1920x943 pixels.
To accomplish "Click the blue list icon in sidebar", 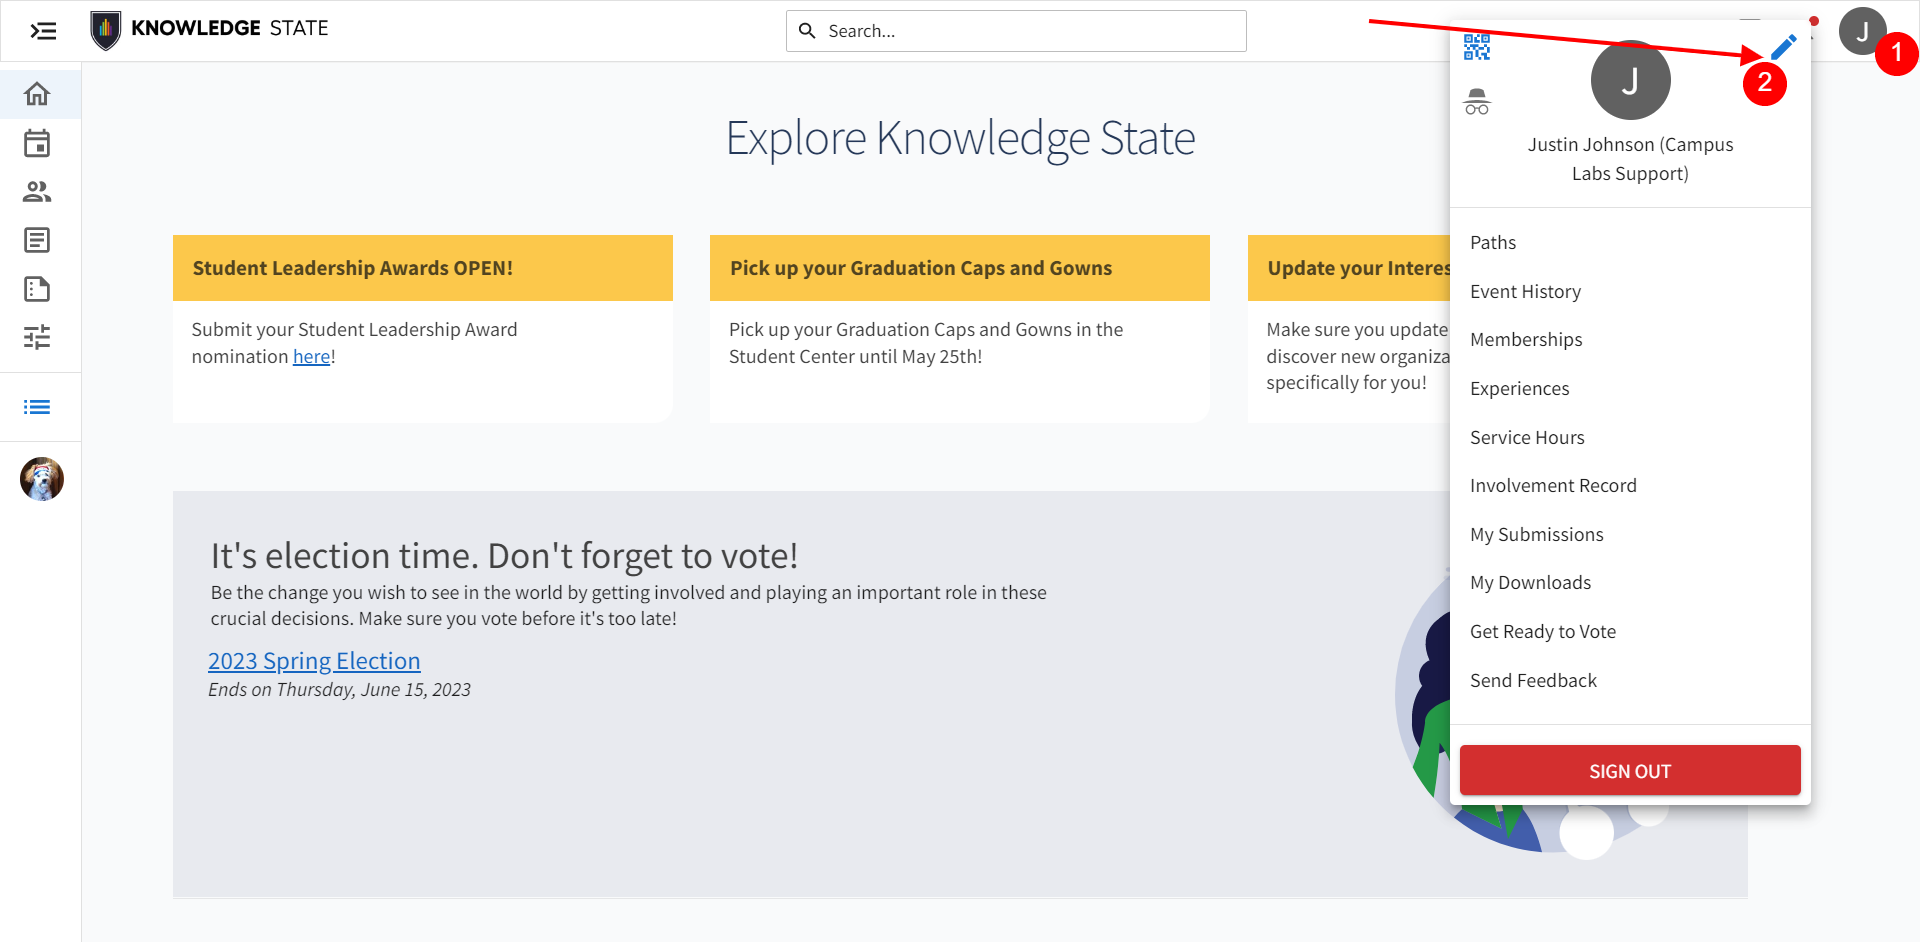I will tap(37, 407).
